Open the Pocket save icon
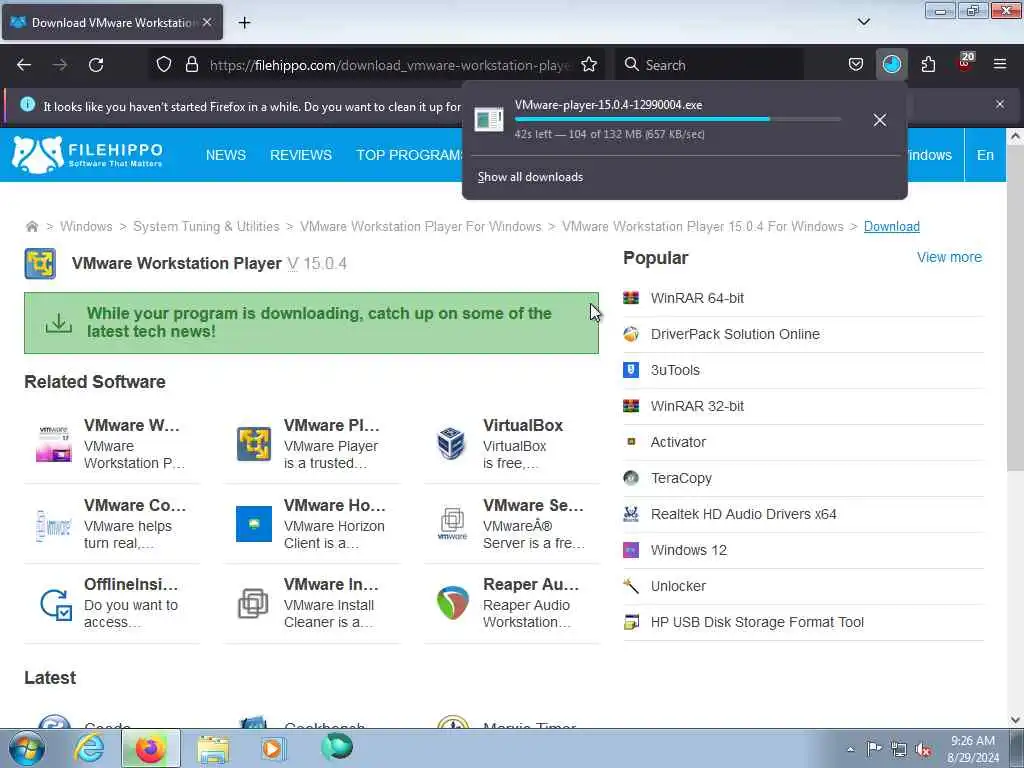Screen dimensions: 1024x768 [x=856, y=65]
